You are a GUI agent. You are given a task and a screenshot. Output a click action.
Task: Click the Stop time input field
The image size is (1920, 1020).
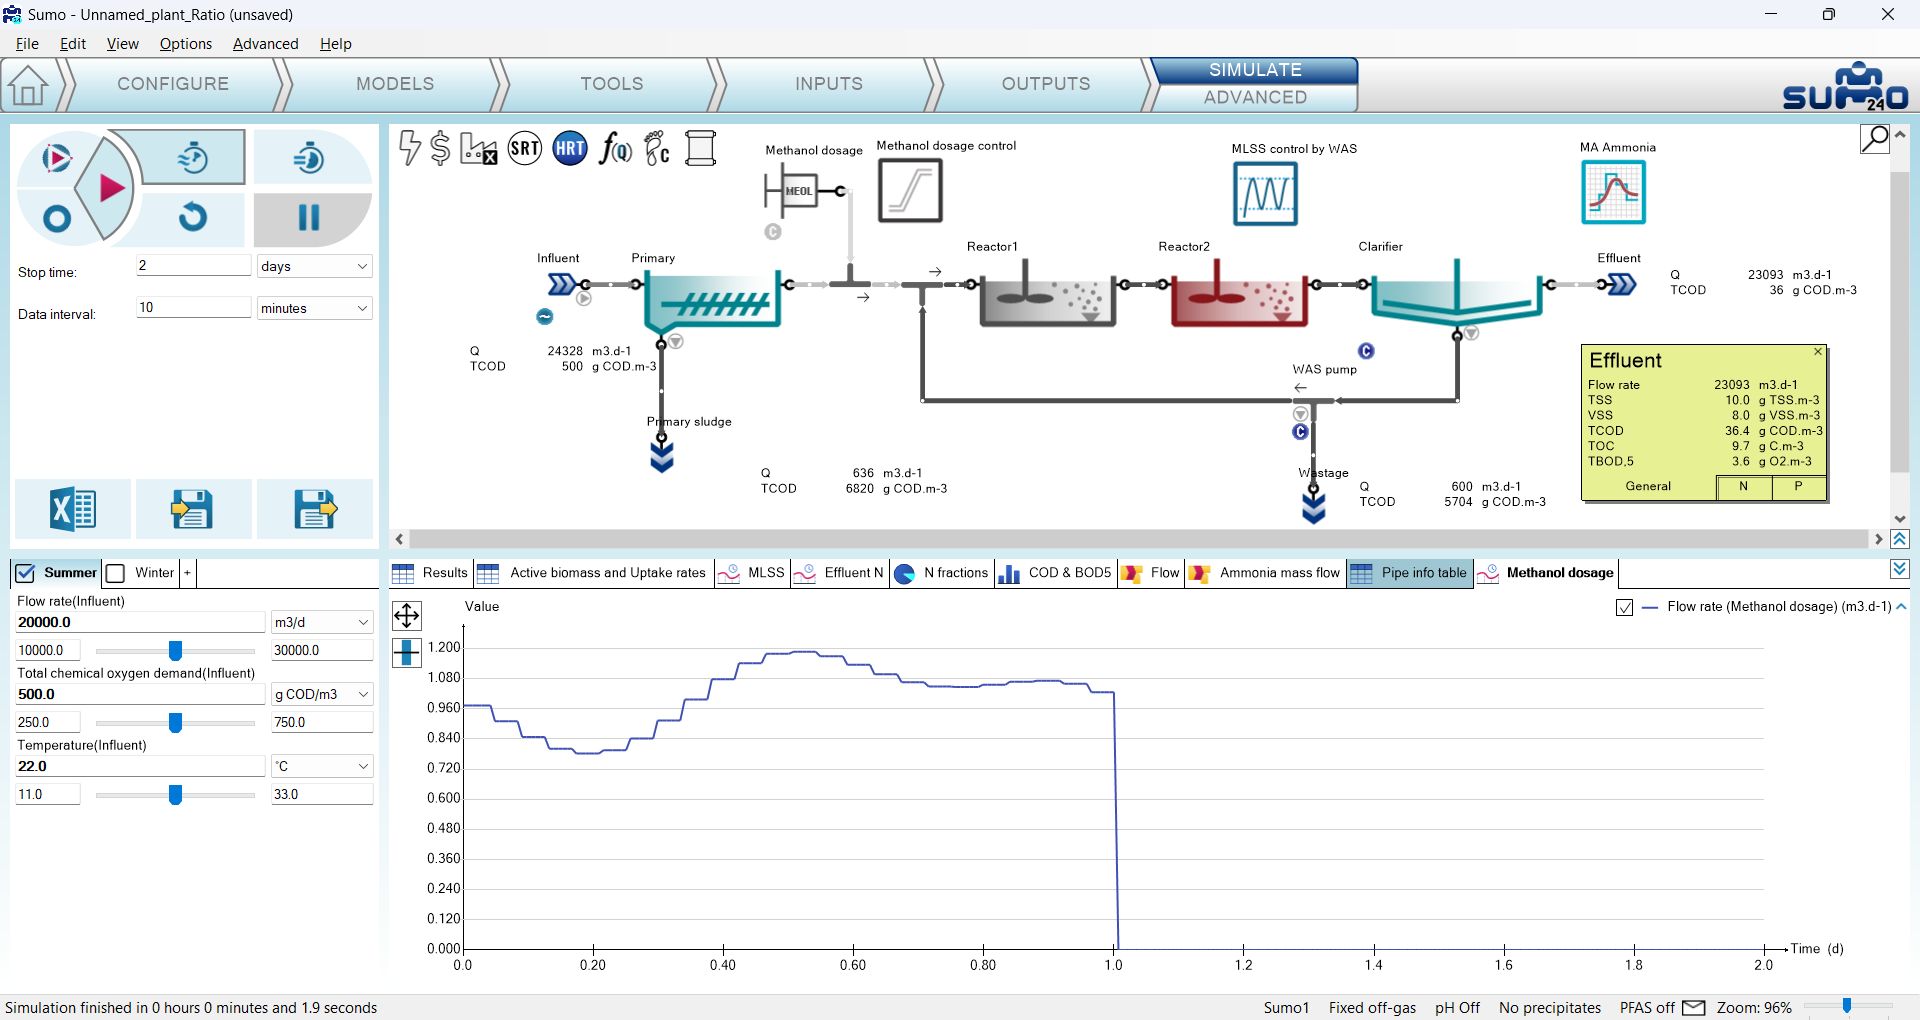pyautogui.click(x=193, y=265)
